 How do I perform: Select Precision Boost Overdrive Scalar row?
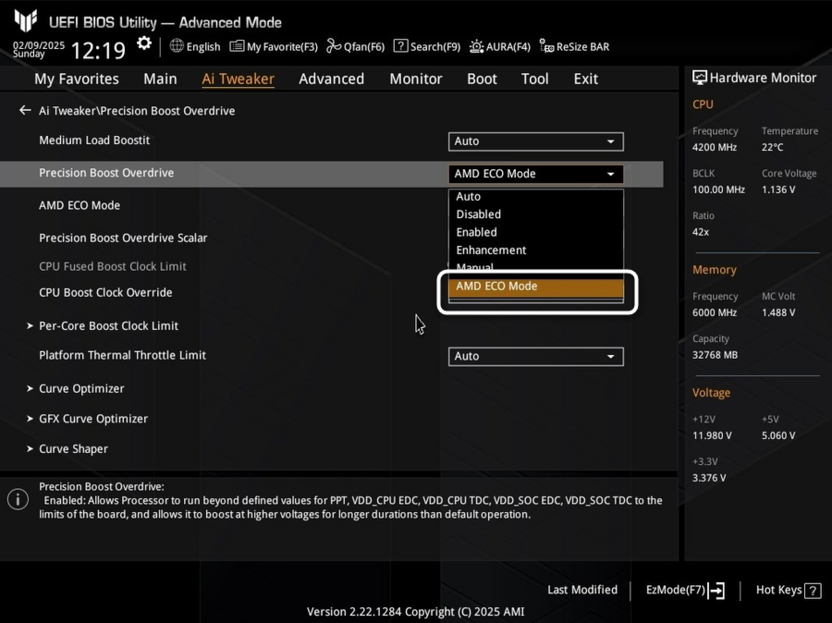(123, 238)
